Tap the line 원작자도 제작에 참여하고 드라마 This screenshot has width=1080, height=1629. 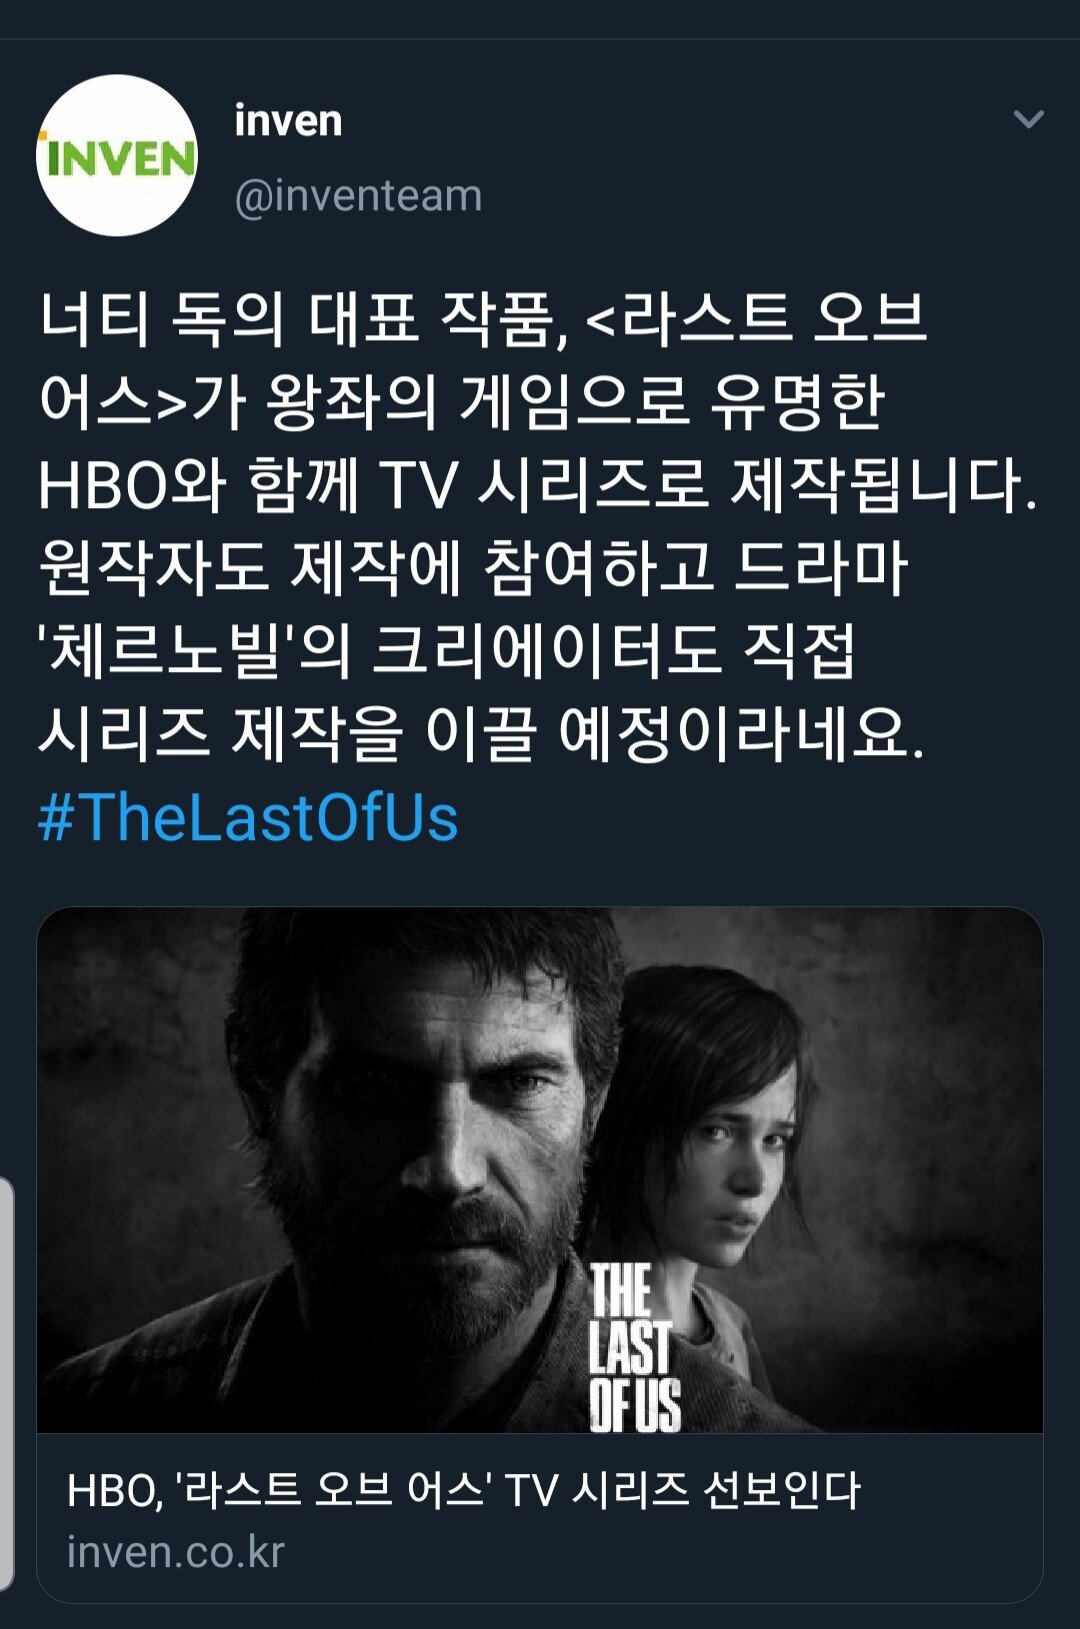tap(473, 568)
